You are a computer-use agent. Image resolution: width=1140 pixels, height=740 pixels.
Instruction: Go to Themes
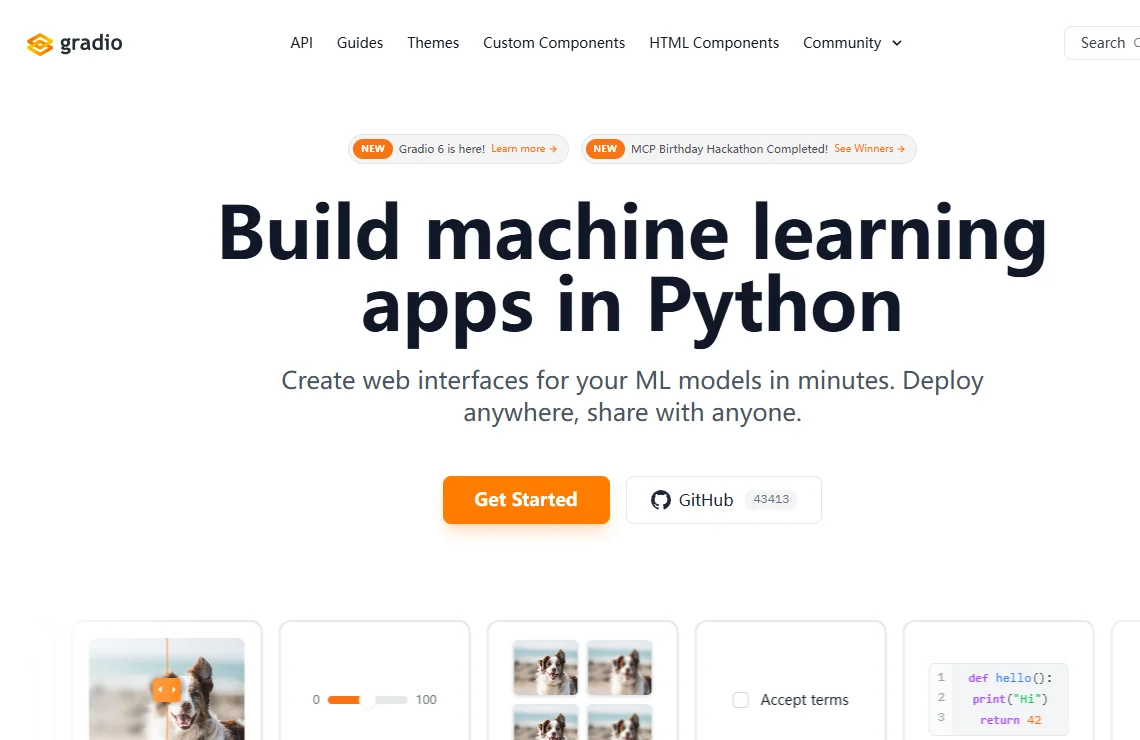[433, 43]
